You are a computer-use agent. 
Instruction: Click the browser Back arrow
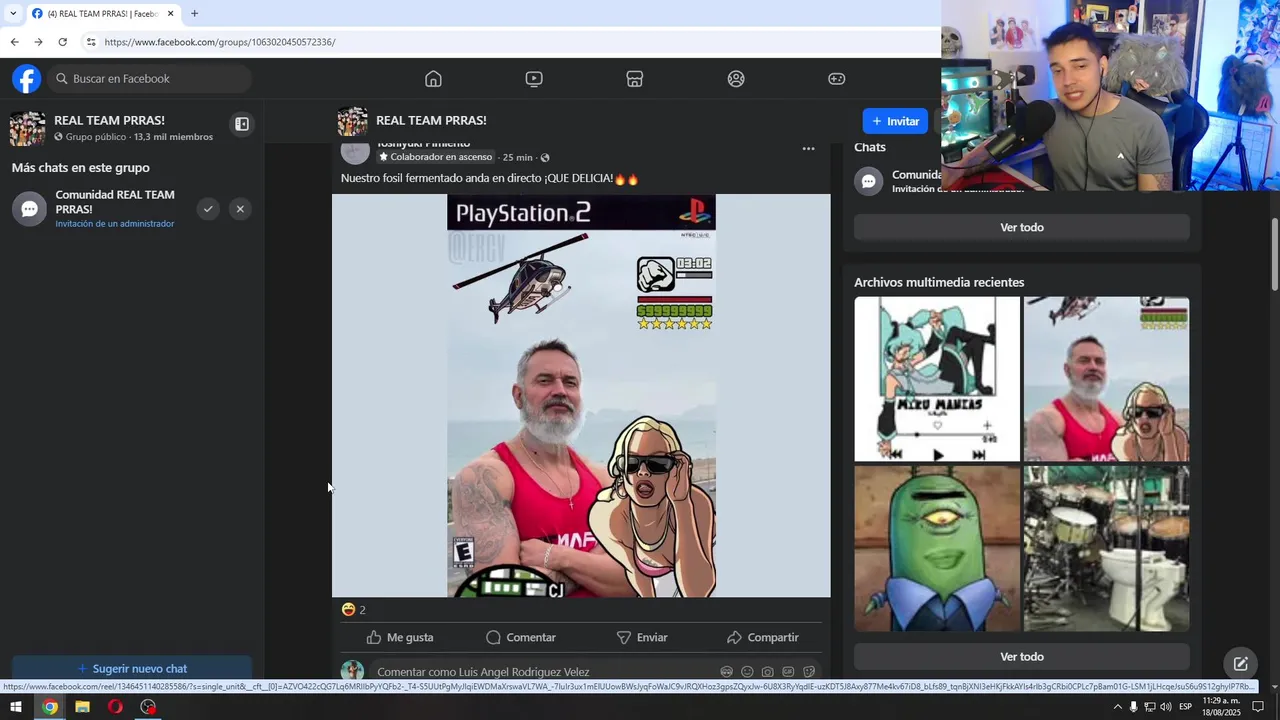click(x=14, y=42)
